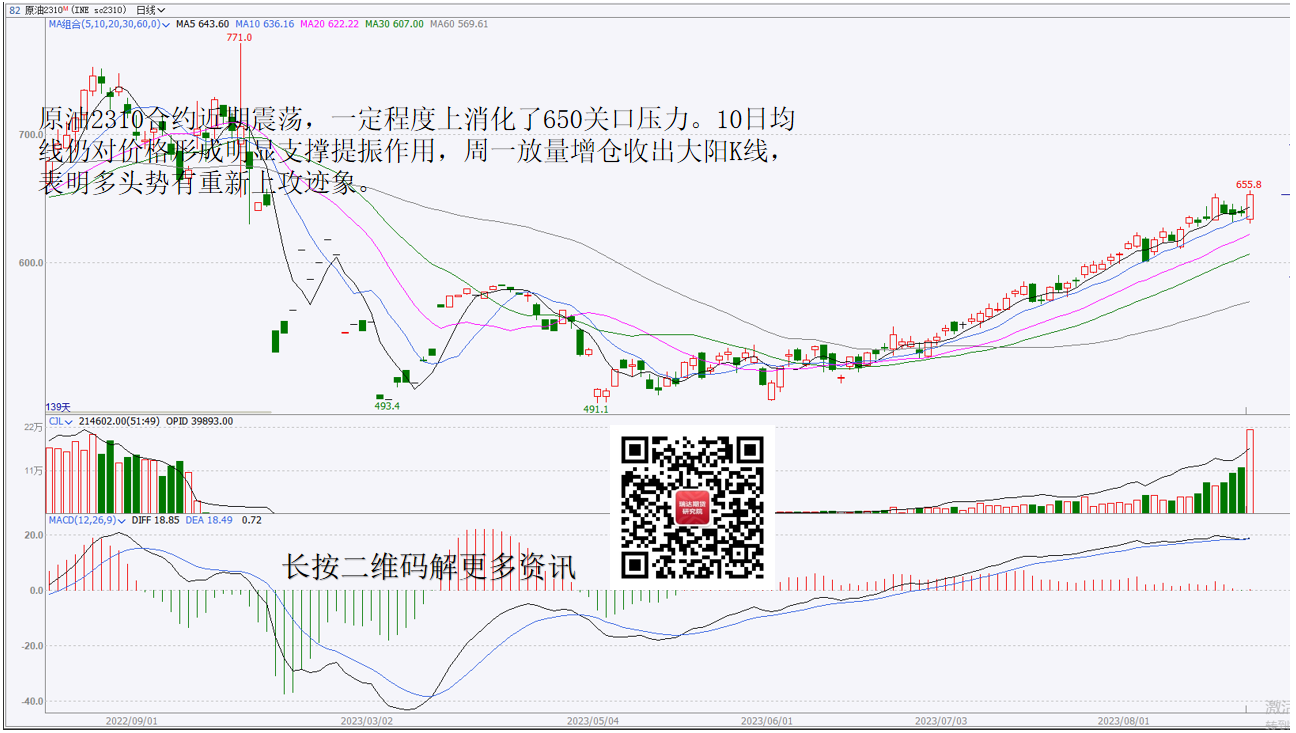Viewport: 1296px width, 733px height.
Task: Click the 771.0 high price marker
Action: (x=239, y=38)
